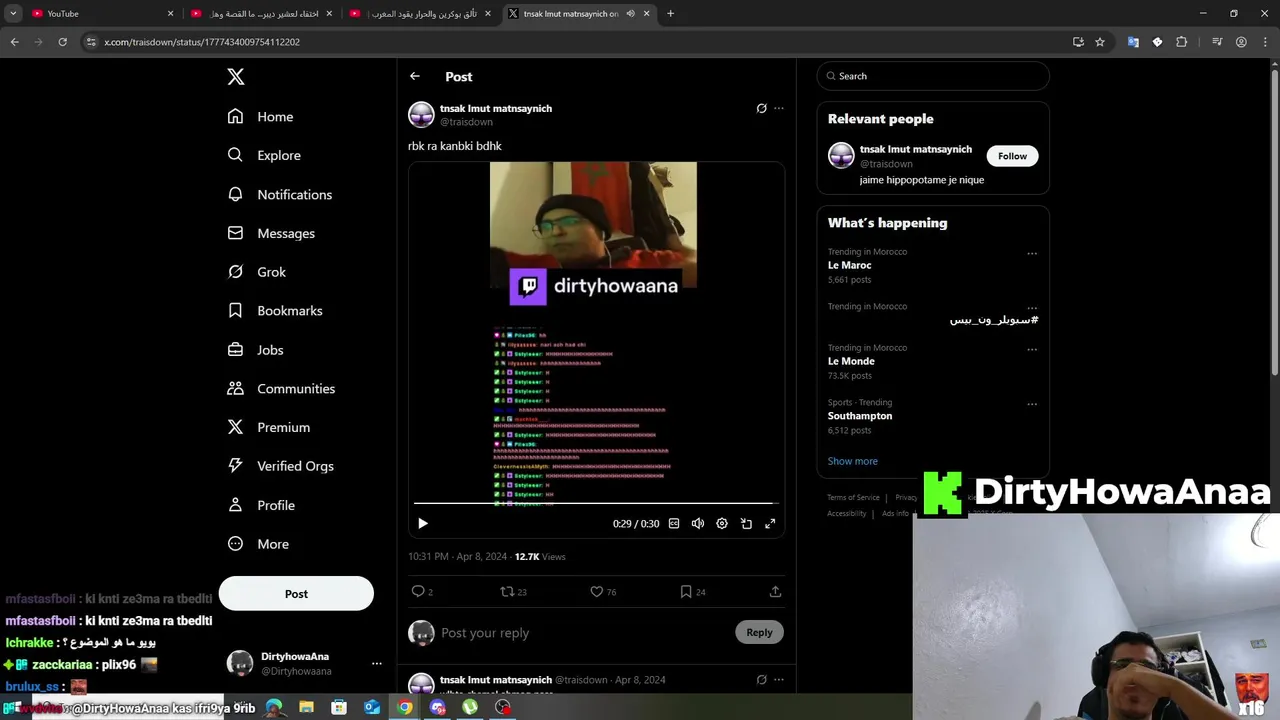Open the Chrome profile avatar
Image resolution: width=1280 pixels, height=720 pixels.
point(1241,42)
